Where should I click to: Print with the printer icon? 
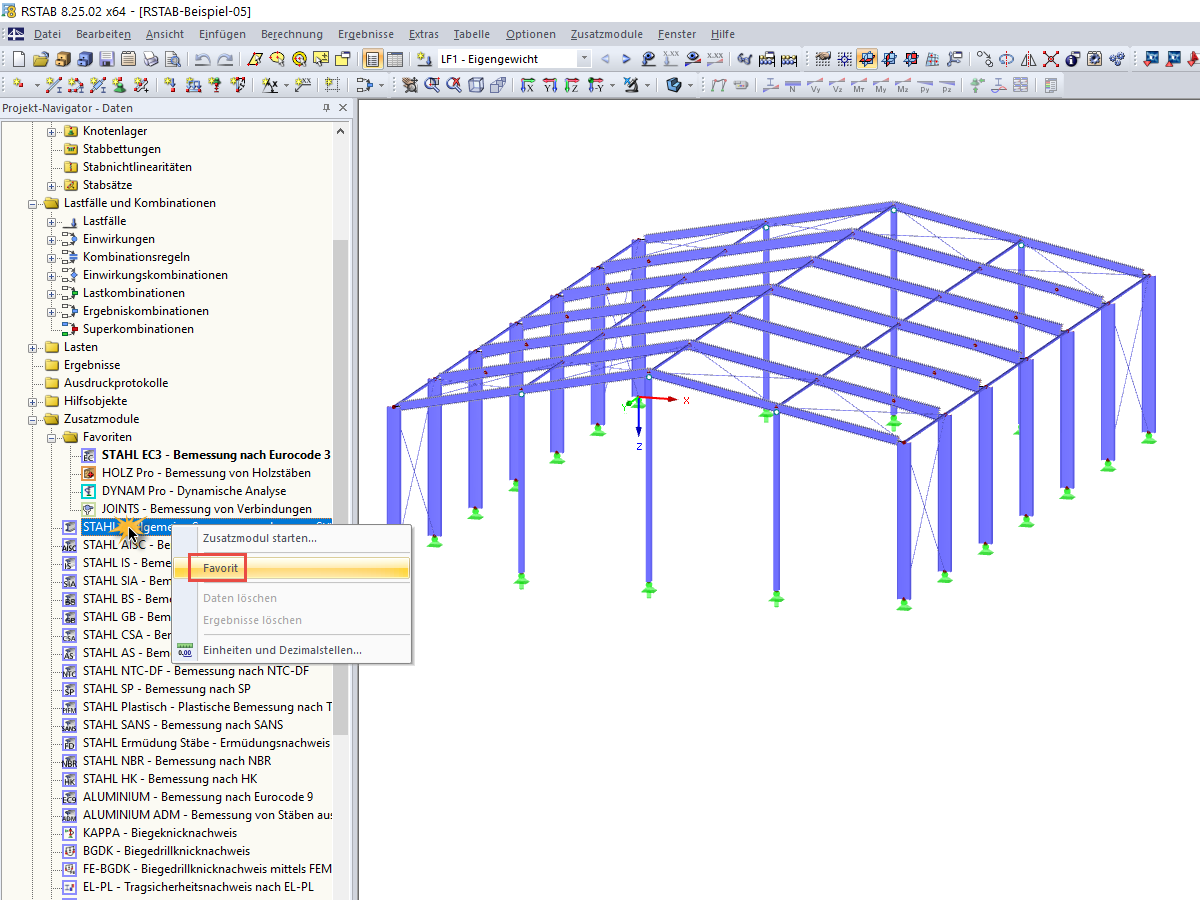click(x=151, y=59)
